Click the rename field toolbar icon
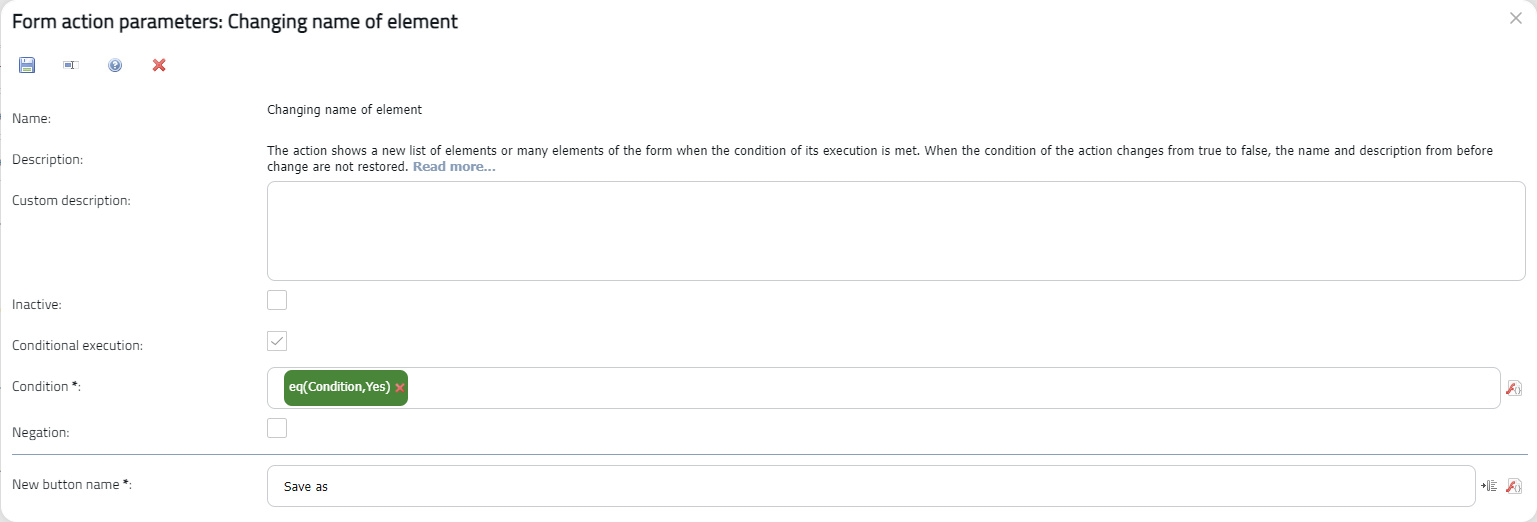 [71, 65]
